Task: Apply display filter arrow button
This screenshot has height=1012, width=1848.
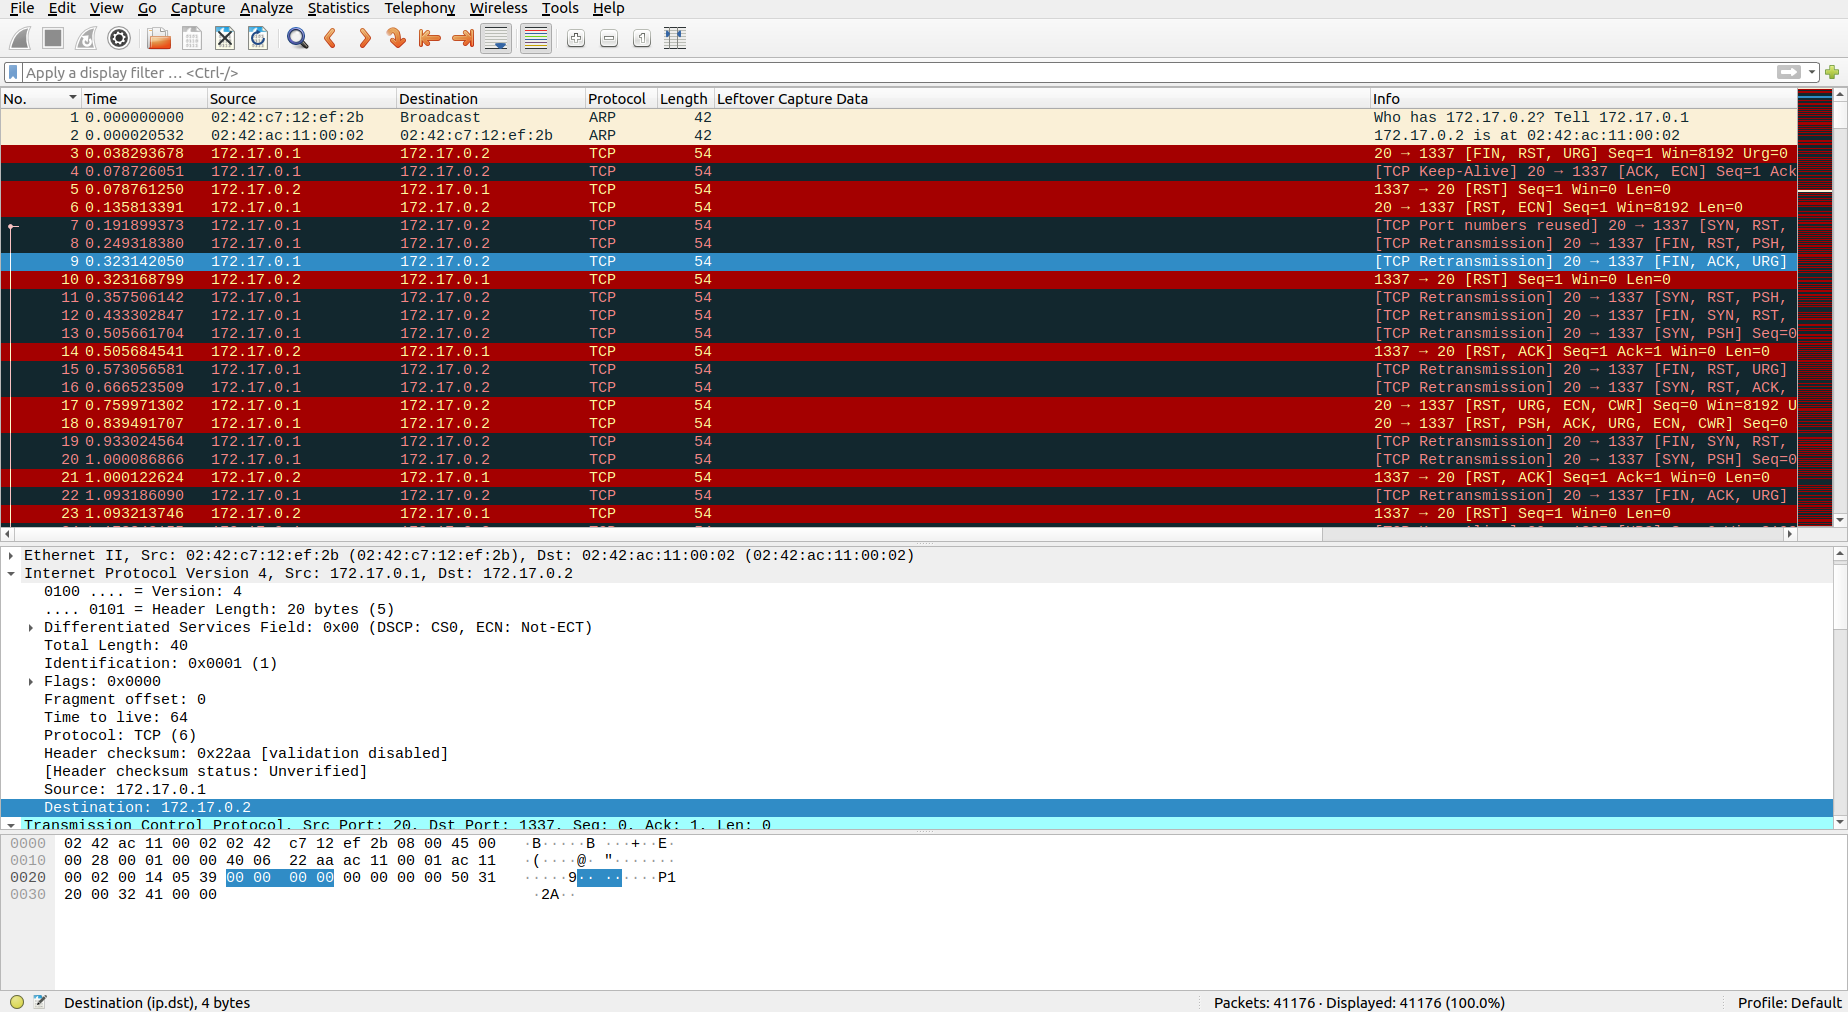Action: tap(1789, 72)
